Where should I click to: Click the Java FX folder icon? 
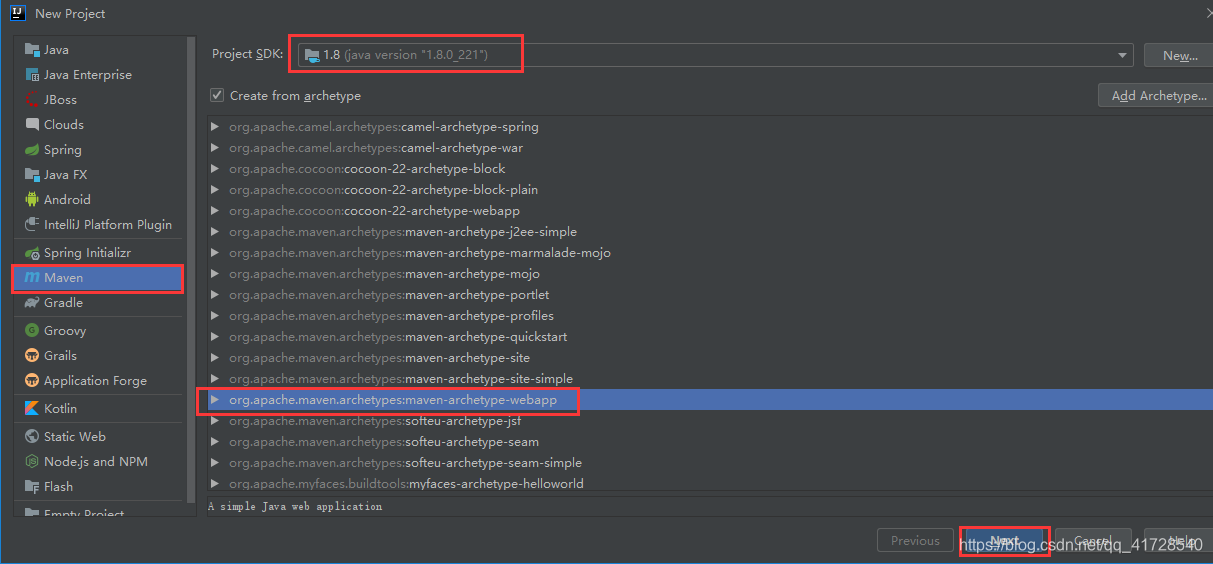[32, 174]
